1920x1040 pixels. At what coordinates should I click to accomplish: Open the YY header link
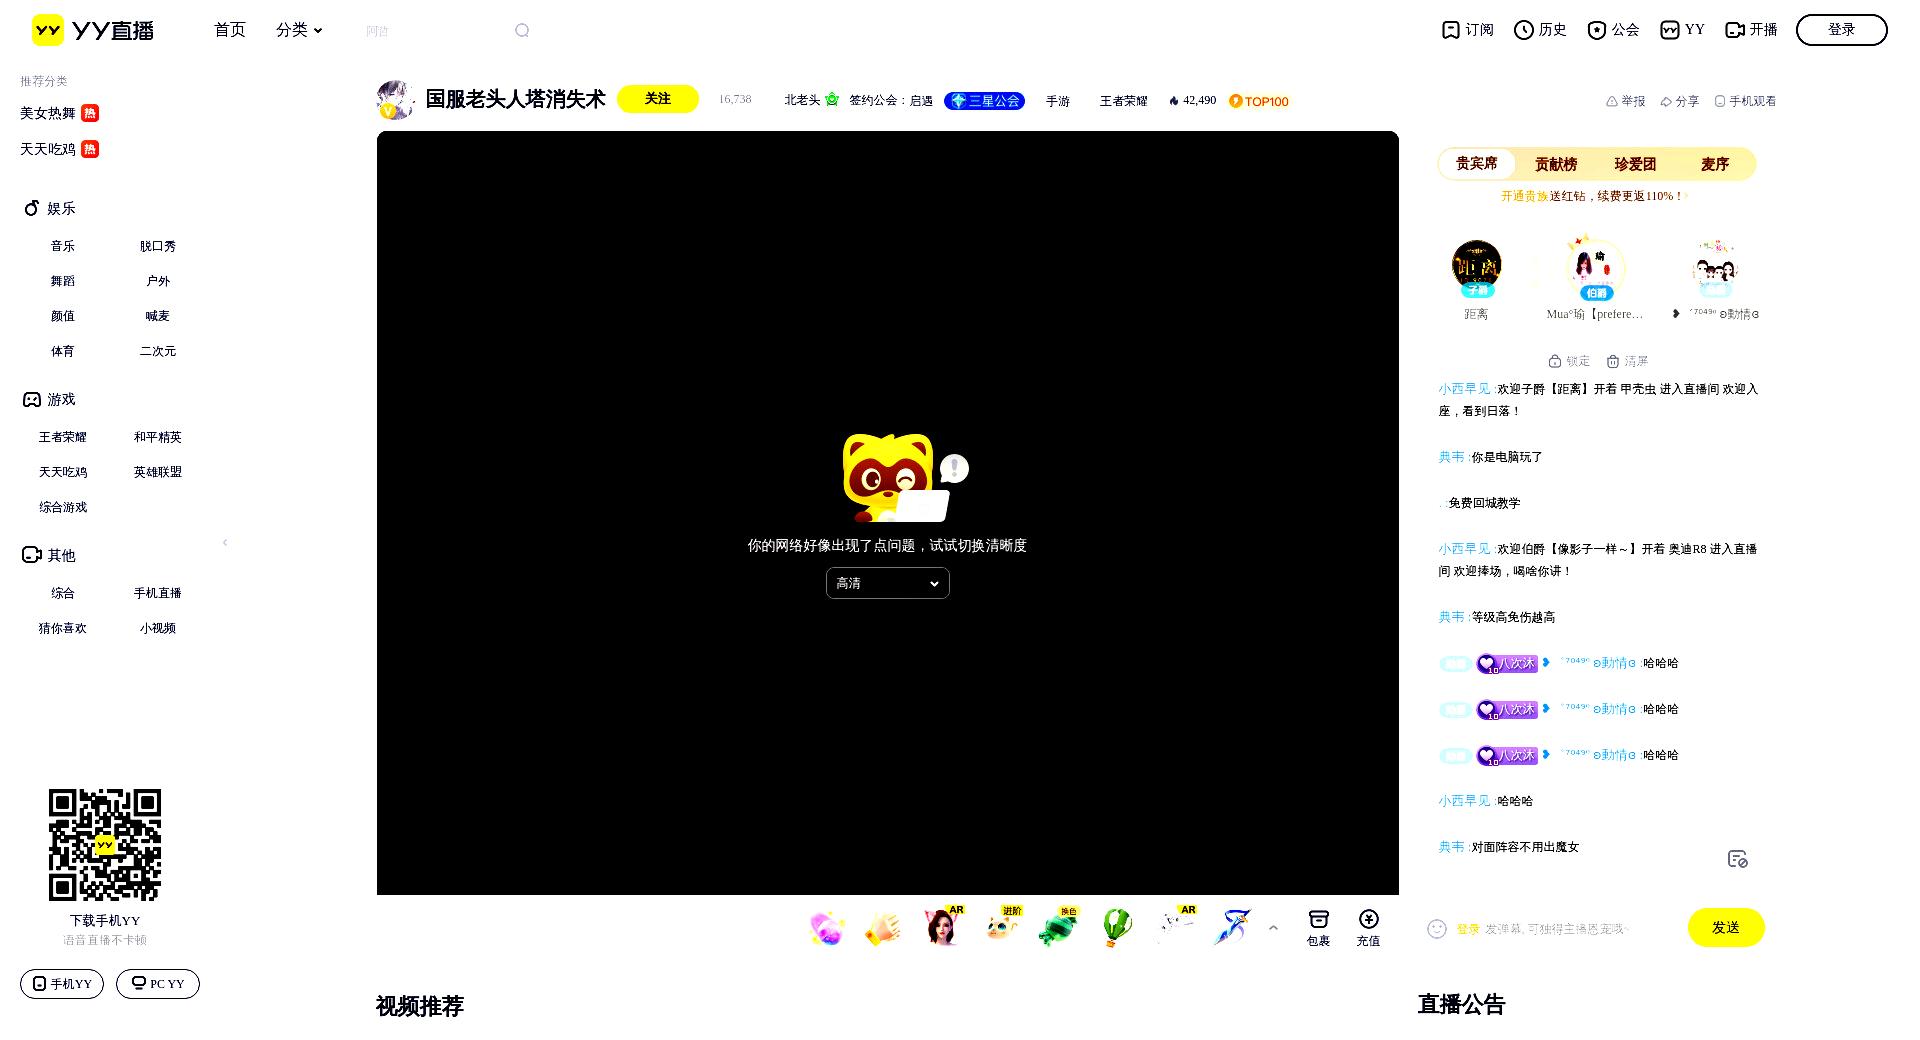[x=1682, y=30]
